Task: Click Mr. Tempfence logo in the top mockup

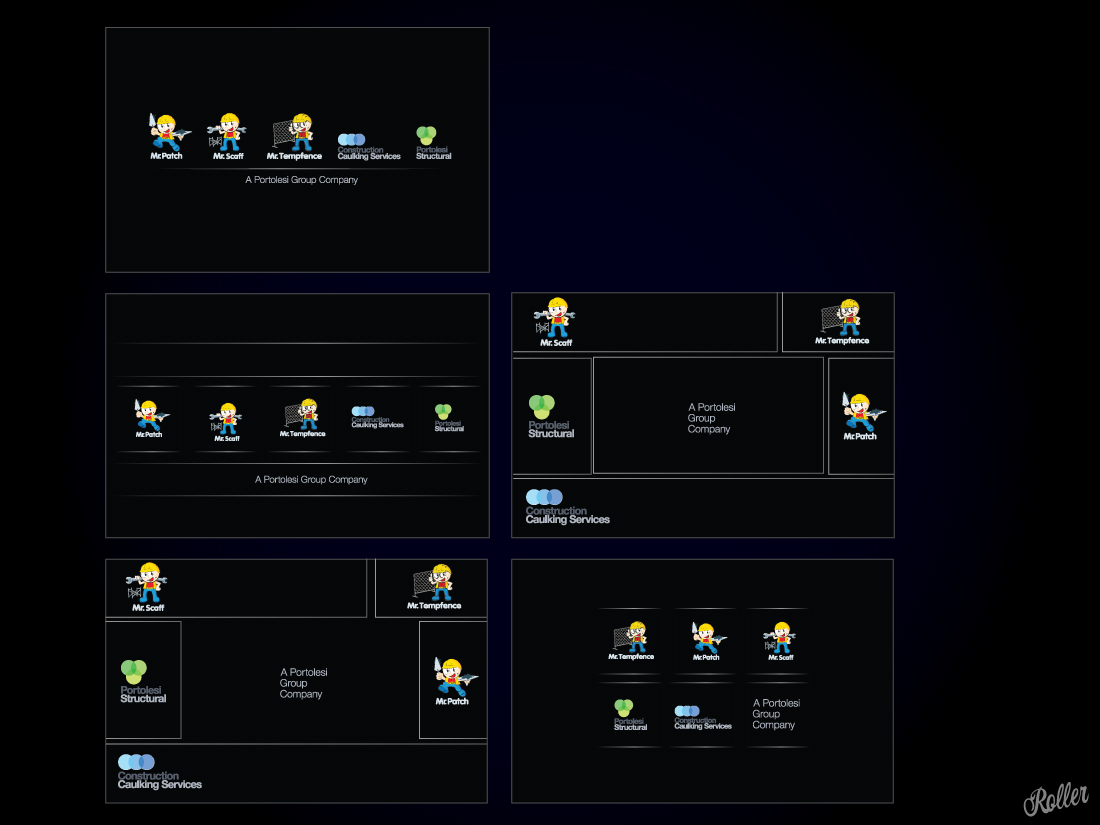Action: (294, 137)
